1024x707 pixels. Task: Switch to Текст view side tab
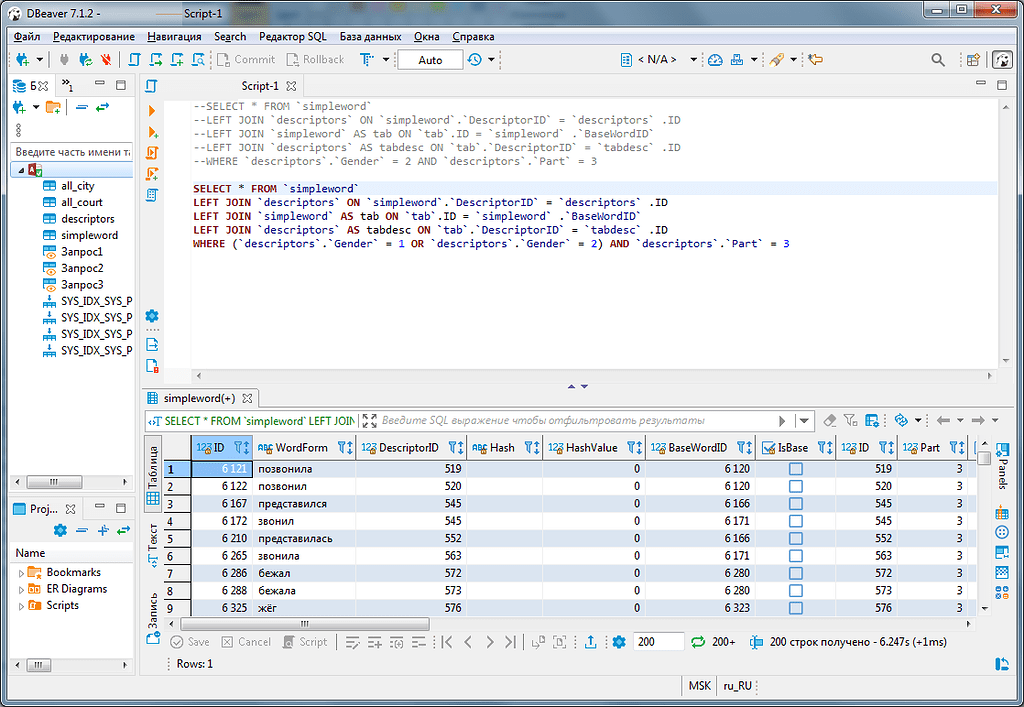pos(153,544)
